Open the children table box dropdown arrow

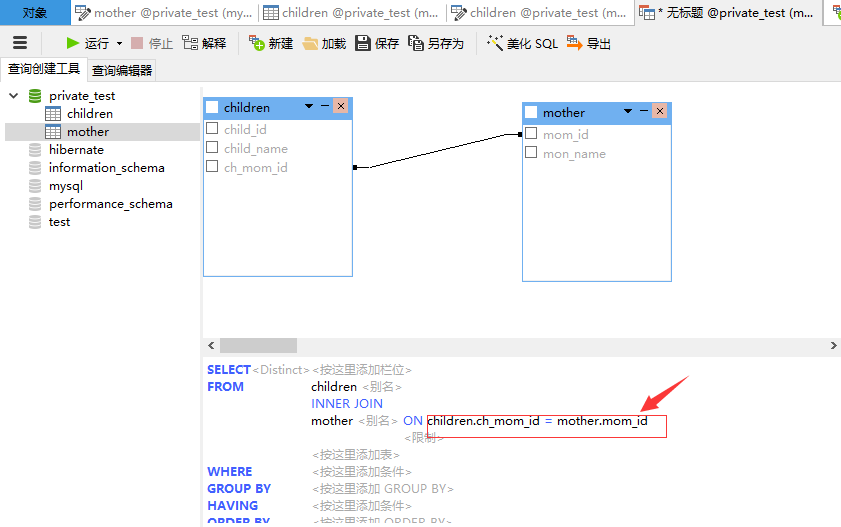coord(309,106)
